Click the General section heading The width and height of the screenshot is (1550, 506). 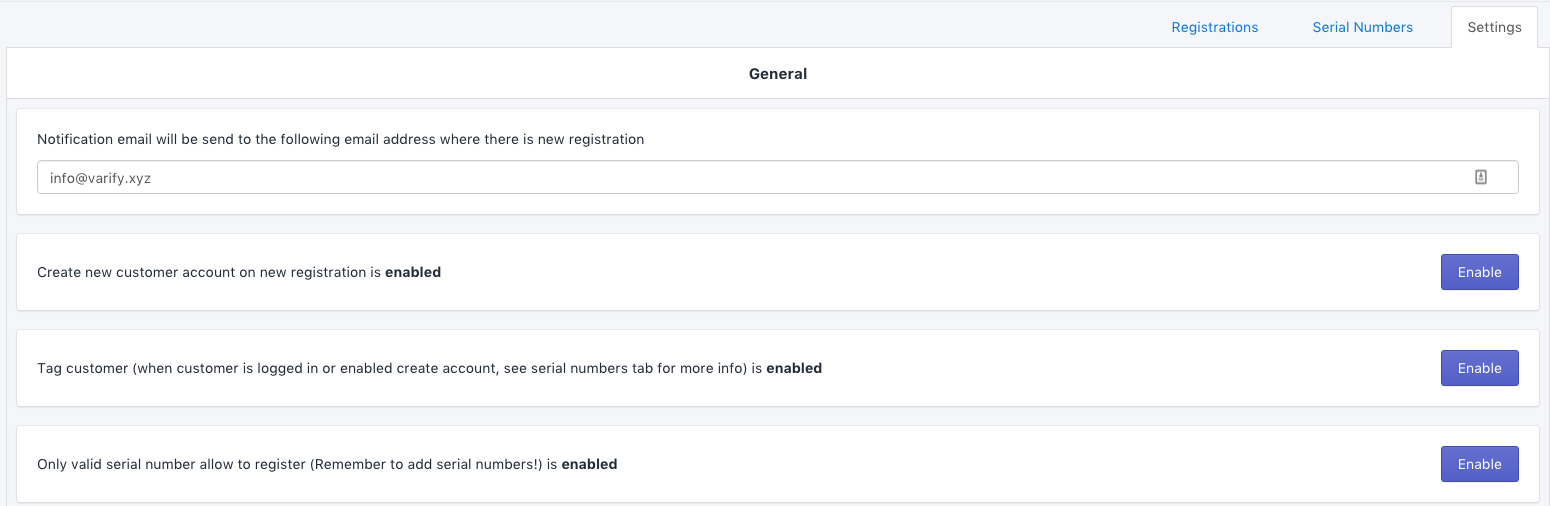click(777, 73)
